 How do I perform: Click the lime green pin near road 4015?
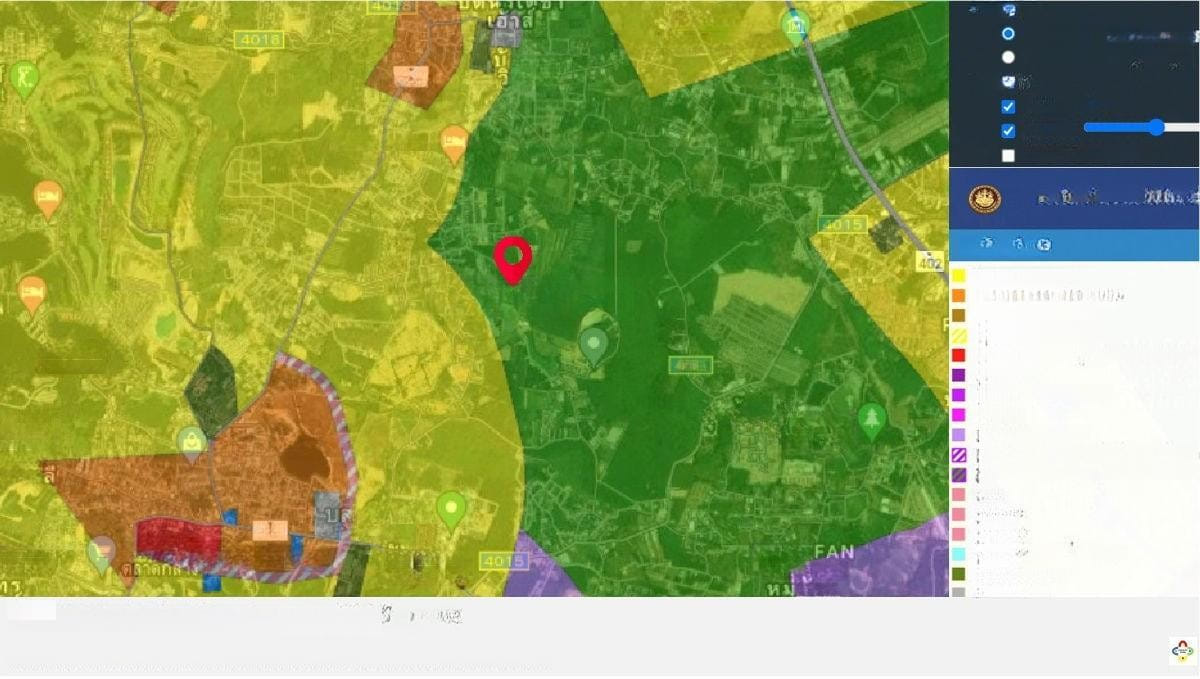[x=452, y=509]
